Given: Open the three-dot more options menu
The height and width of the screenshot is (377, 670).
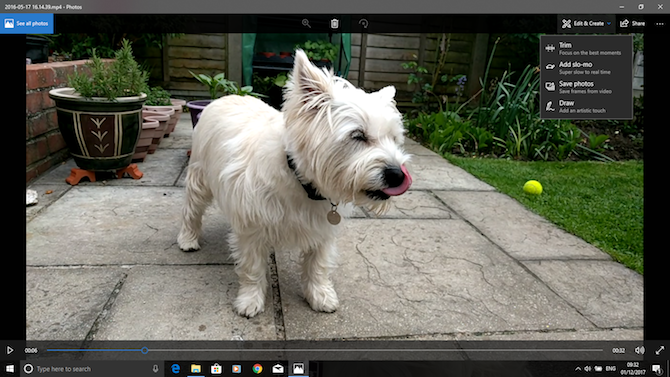Looking at the screenshot, I should pos(660,24).
